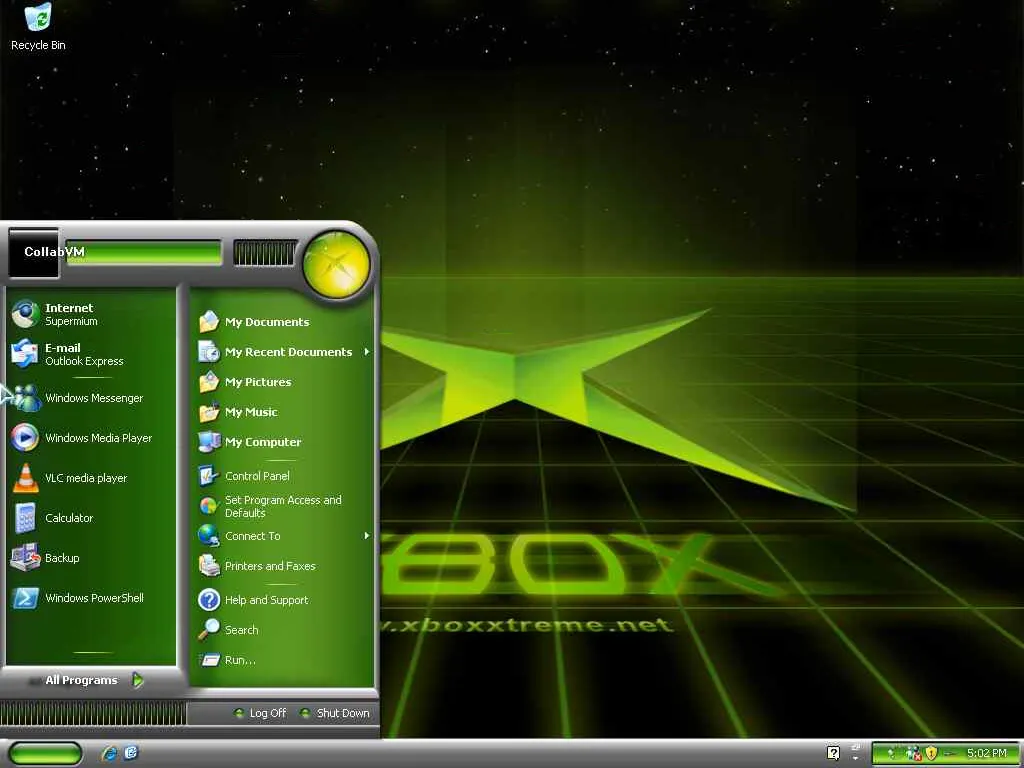Launch Windows Media Player
Viewport: 1024px width, 768px height.
91,438
